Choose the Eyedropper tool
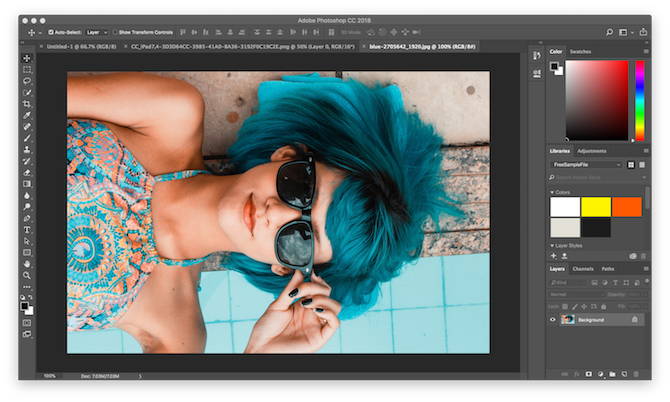The width and height of the screenshot is (670, 402). tap(27, 116)
